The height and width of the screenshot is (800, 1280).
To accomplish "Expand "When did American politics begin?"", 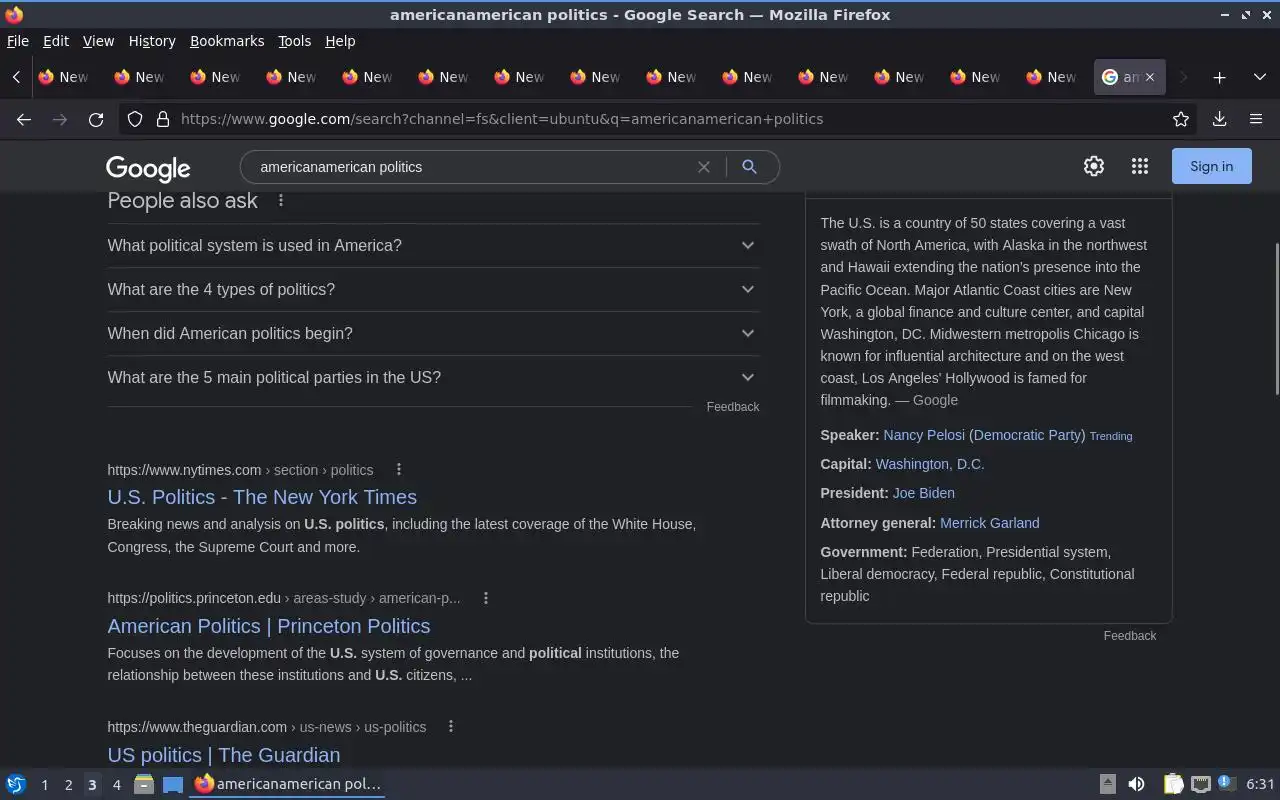I will point(433,333).
